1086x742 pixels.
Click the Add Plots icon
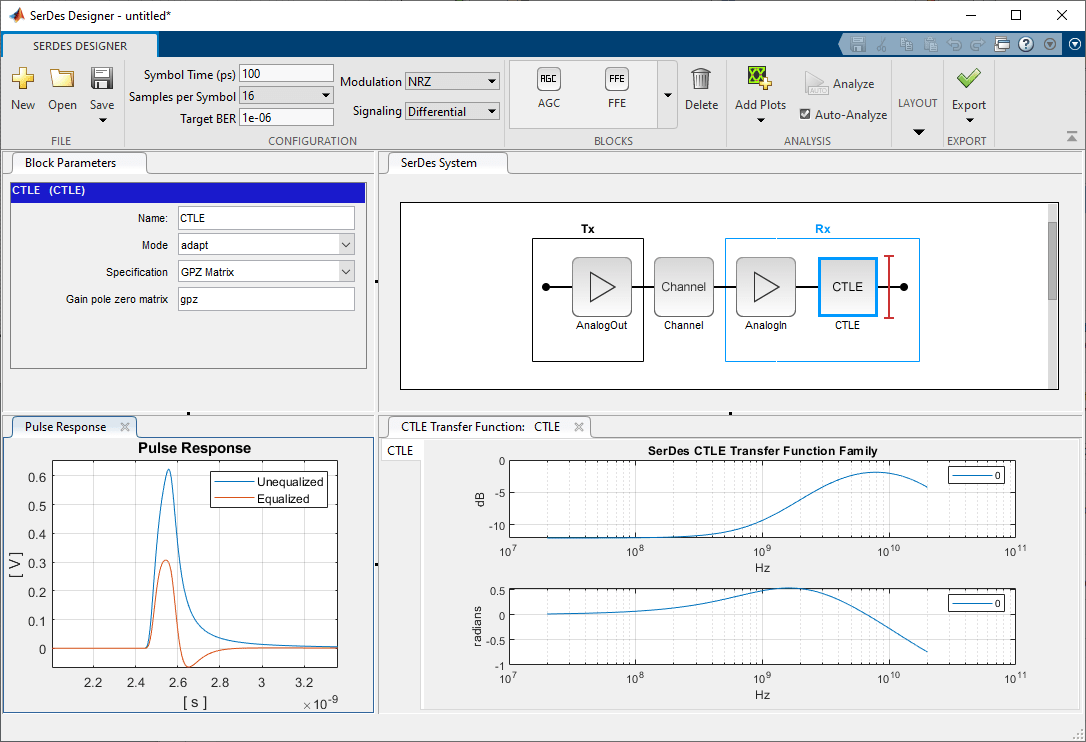[760, 78]
